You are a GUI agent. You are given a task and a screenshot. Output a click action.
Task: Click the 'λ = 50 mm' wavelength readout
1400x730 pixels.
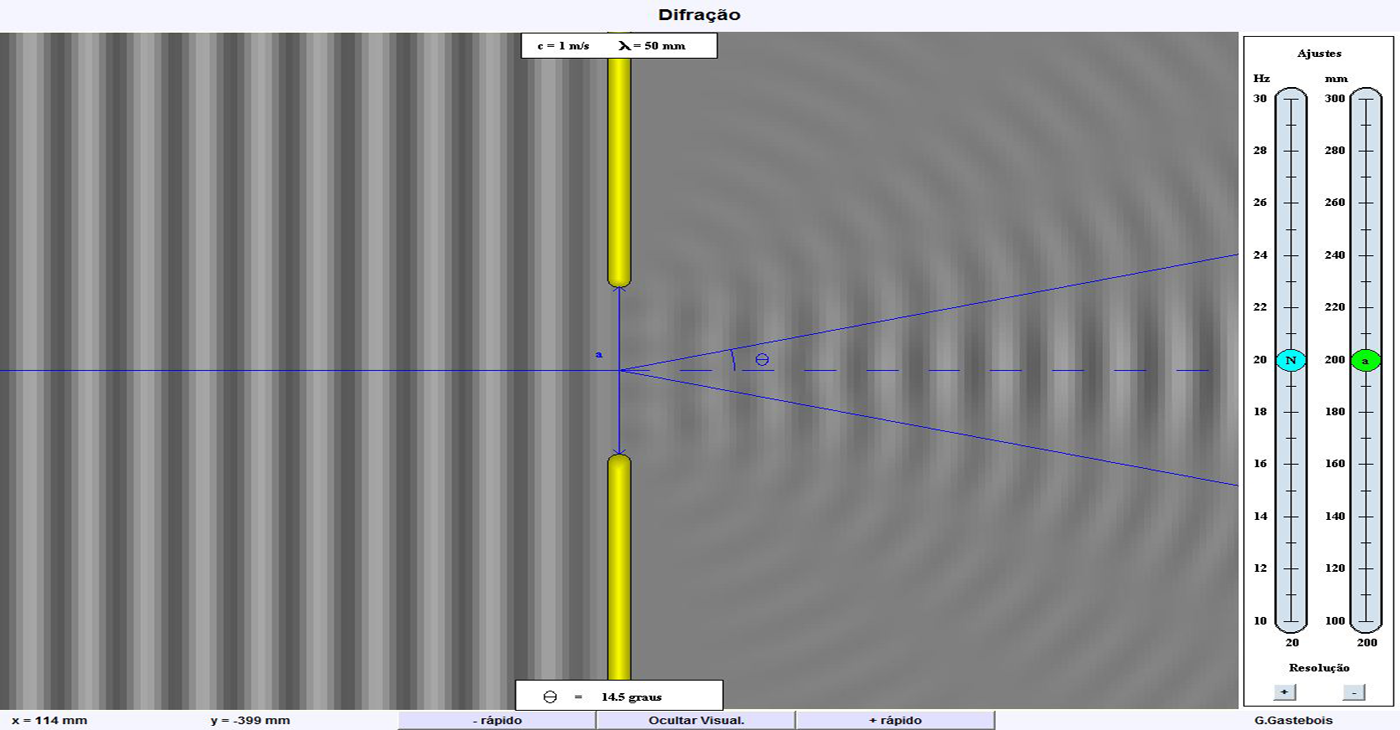click(652, 46)
